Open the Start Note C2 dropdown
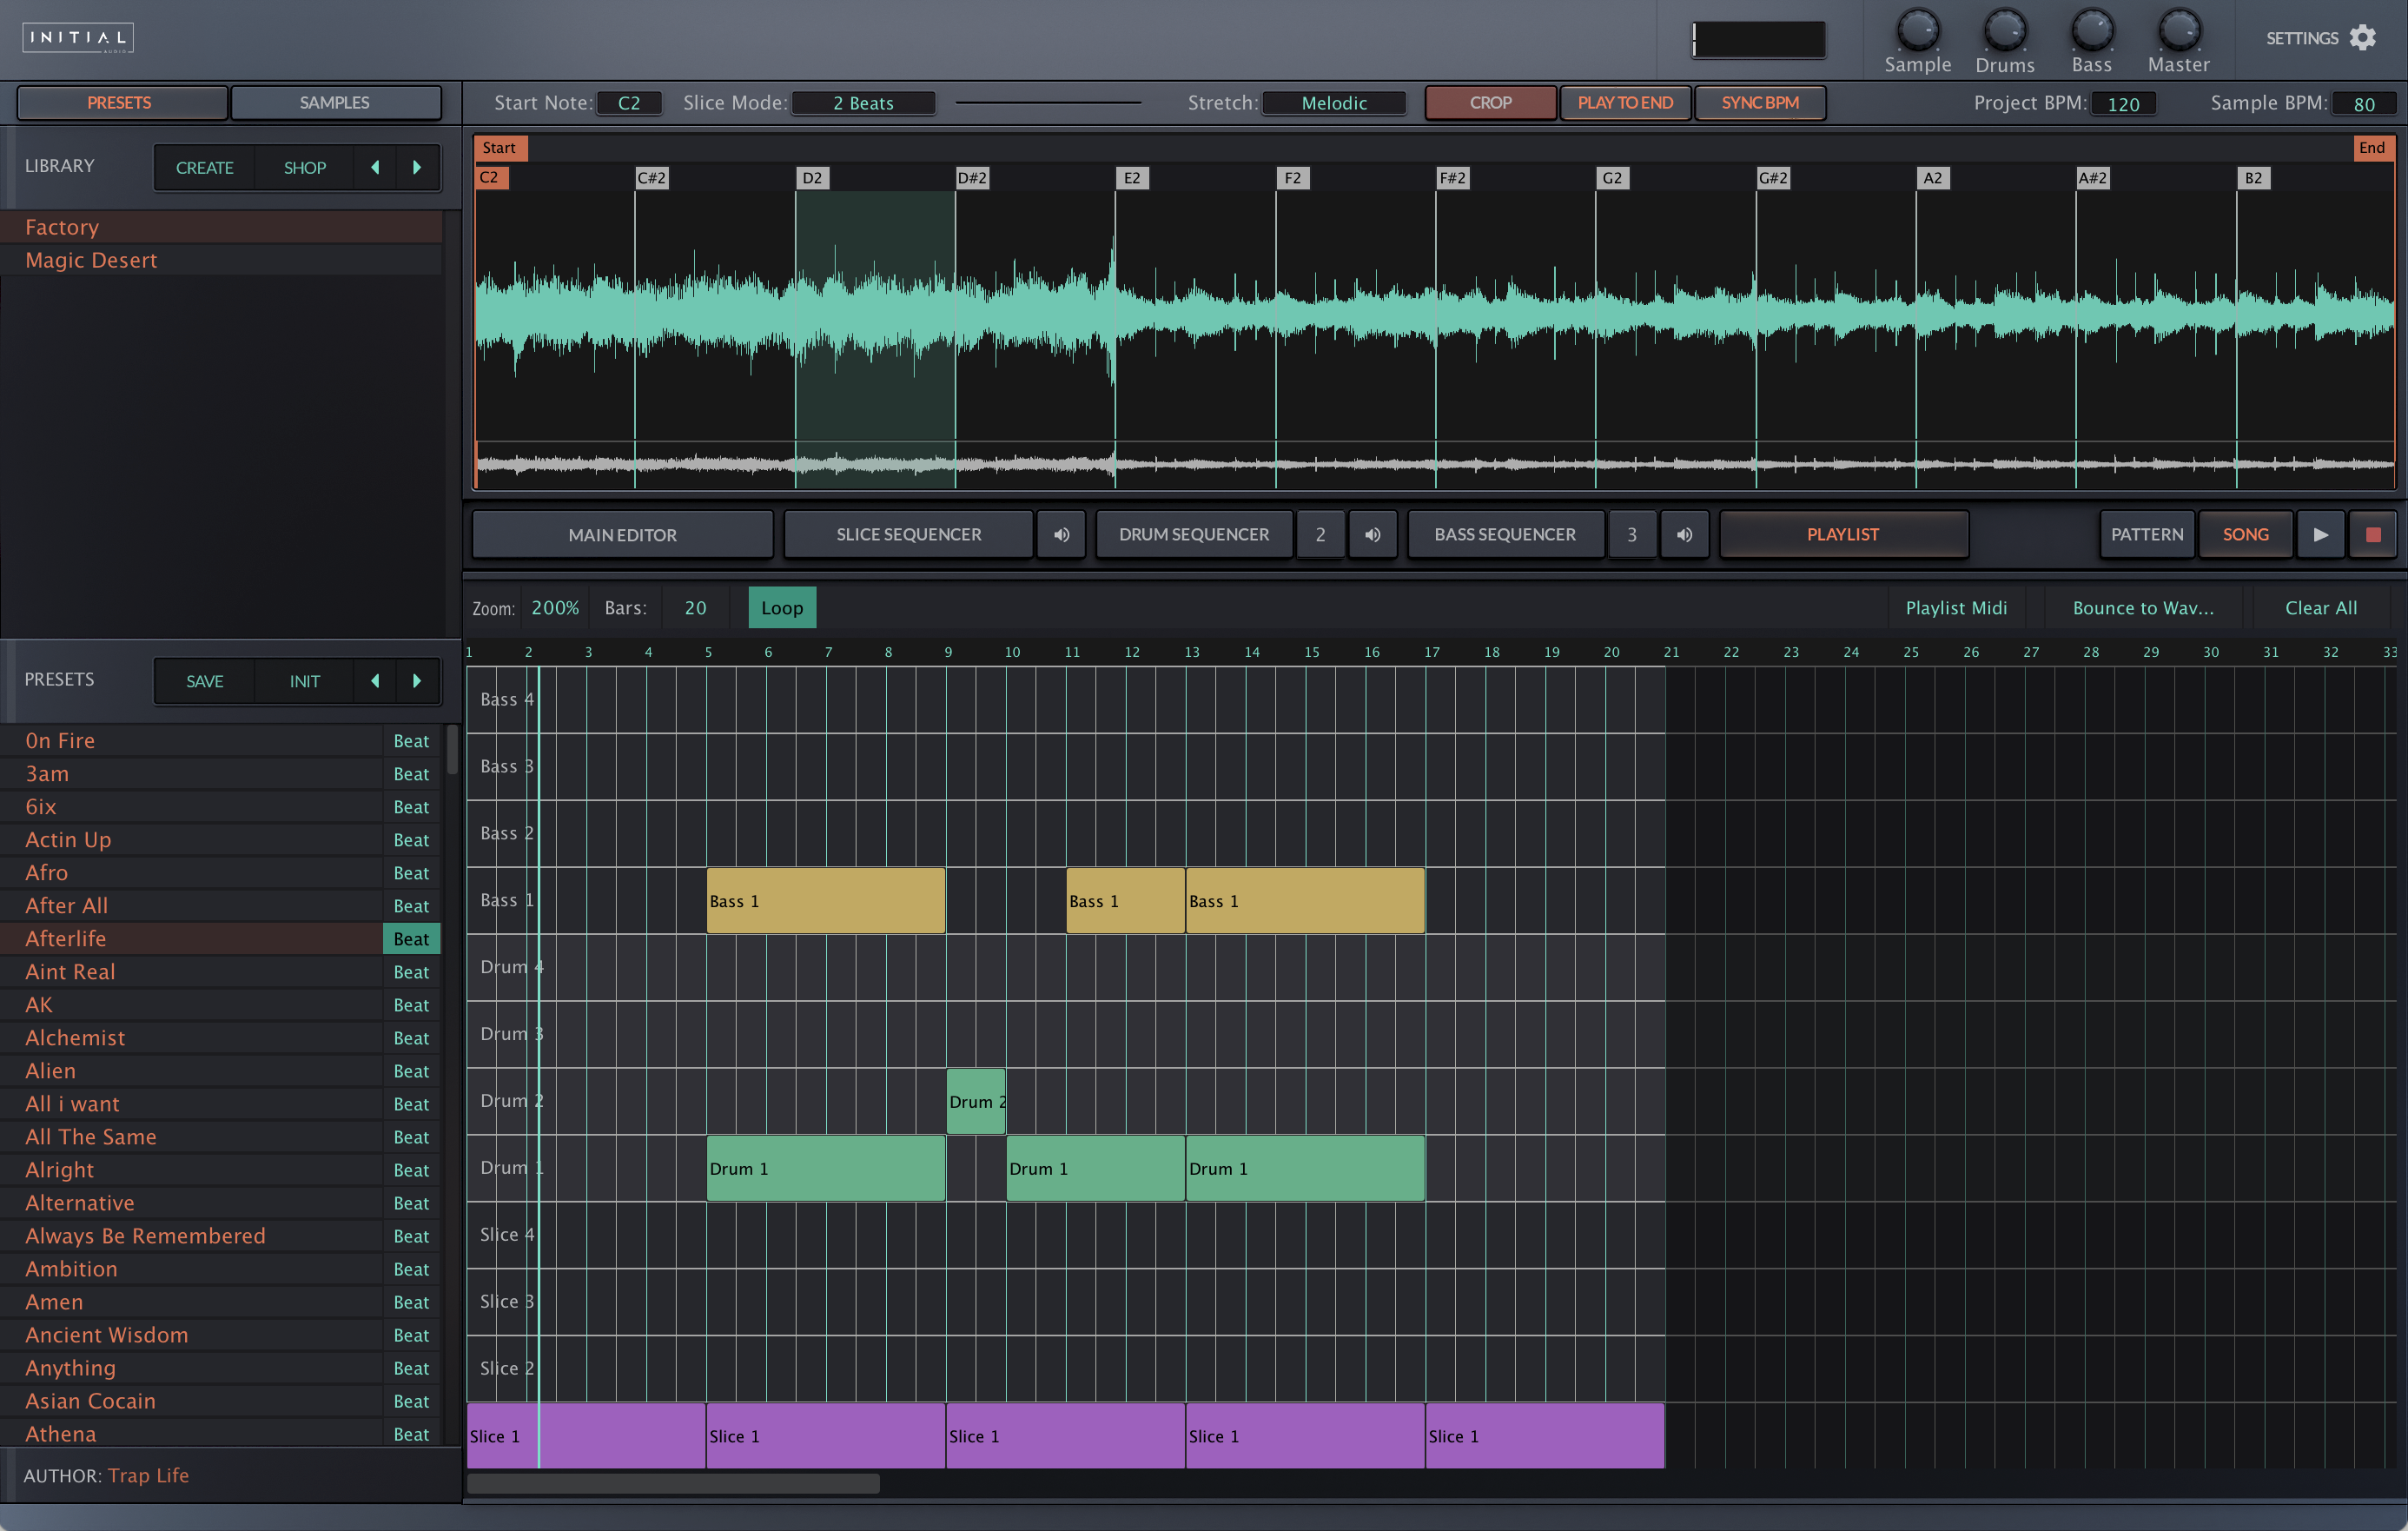The image size is (2408, 1531). click(x=629, y=103)
